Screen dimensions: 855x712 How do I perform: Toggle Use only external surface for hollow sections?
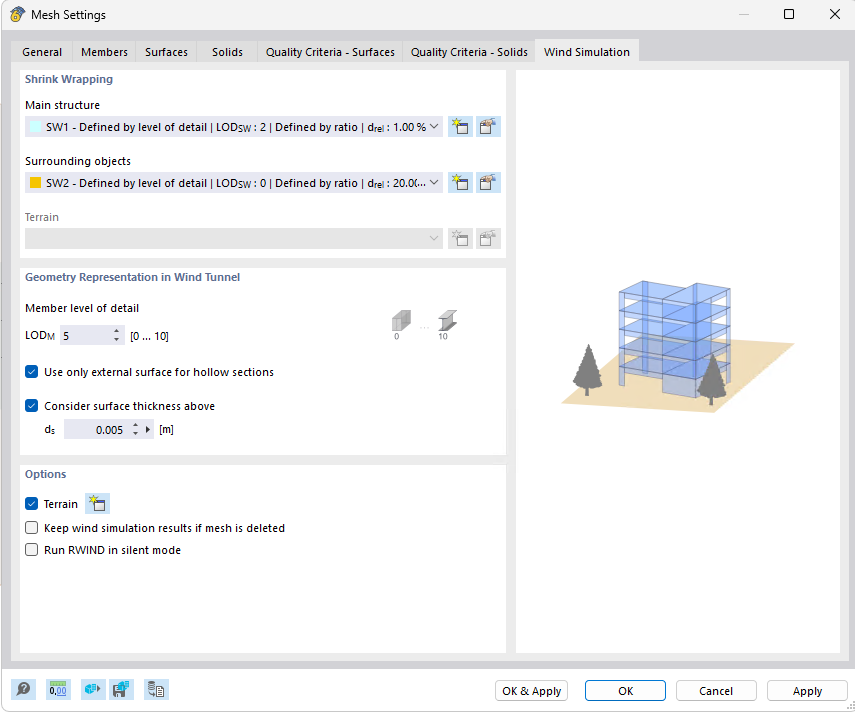[32, 372]
